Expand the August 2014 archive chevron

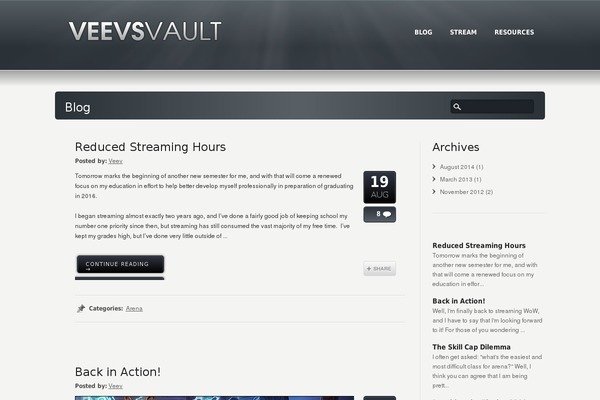point(434,167)
